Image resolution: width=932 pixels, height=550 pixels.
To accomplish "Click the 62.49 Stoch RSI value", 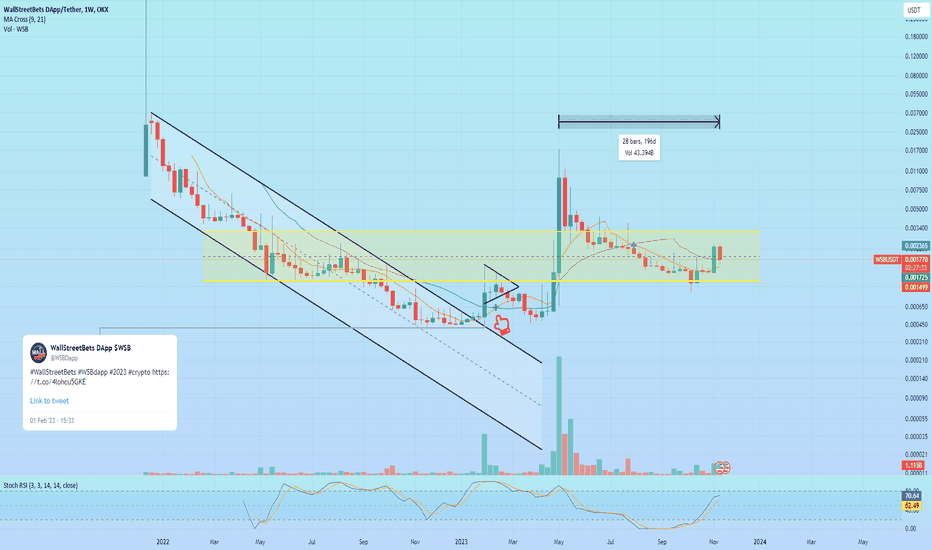I will point(911,506).
